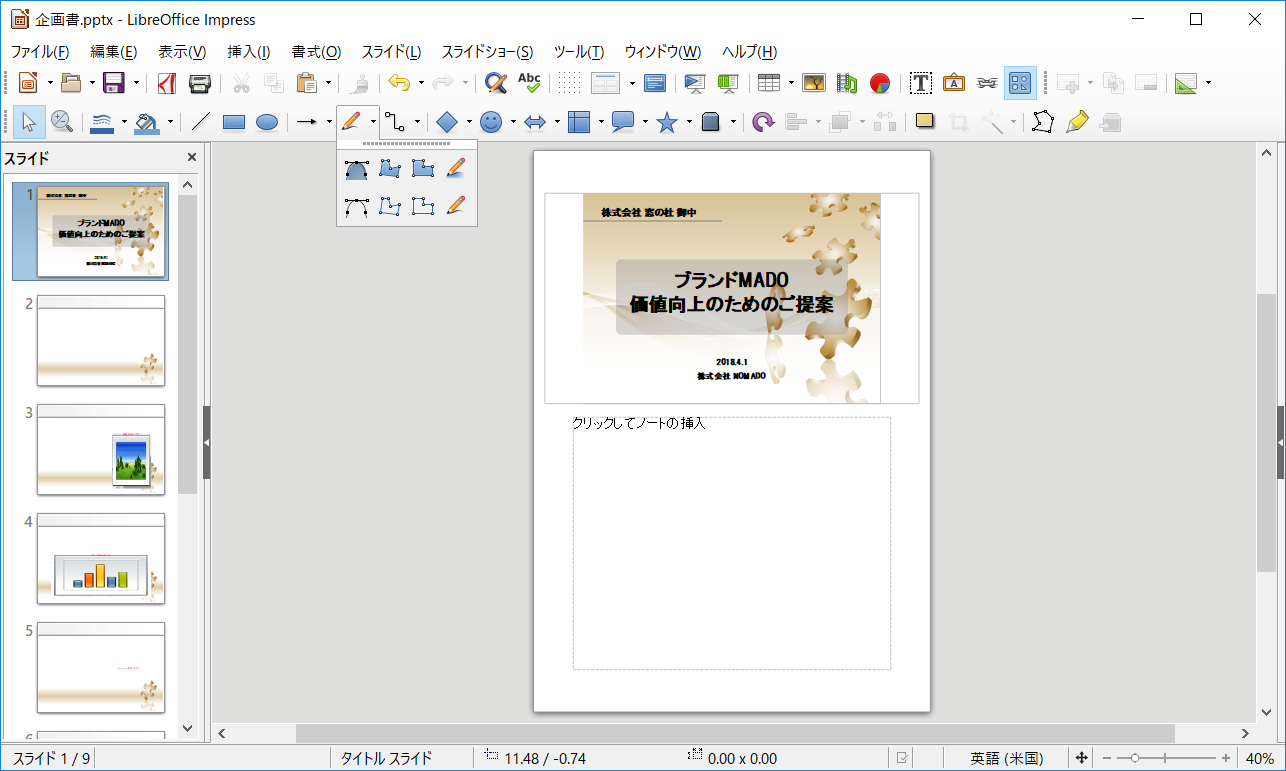Select the filled polygon tool in curve palette

(390, 168)
